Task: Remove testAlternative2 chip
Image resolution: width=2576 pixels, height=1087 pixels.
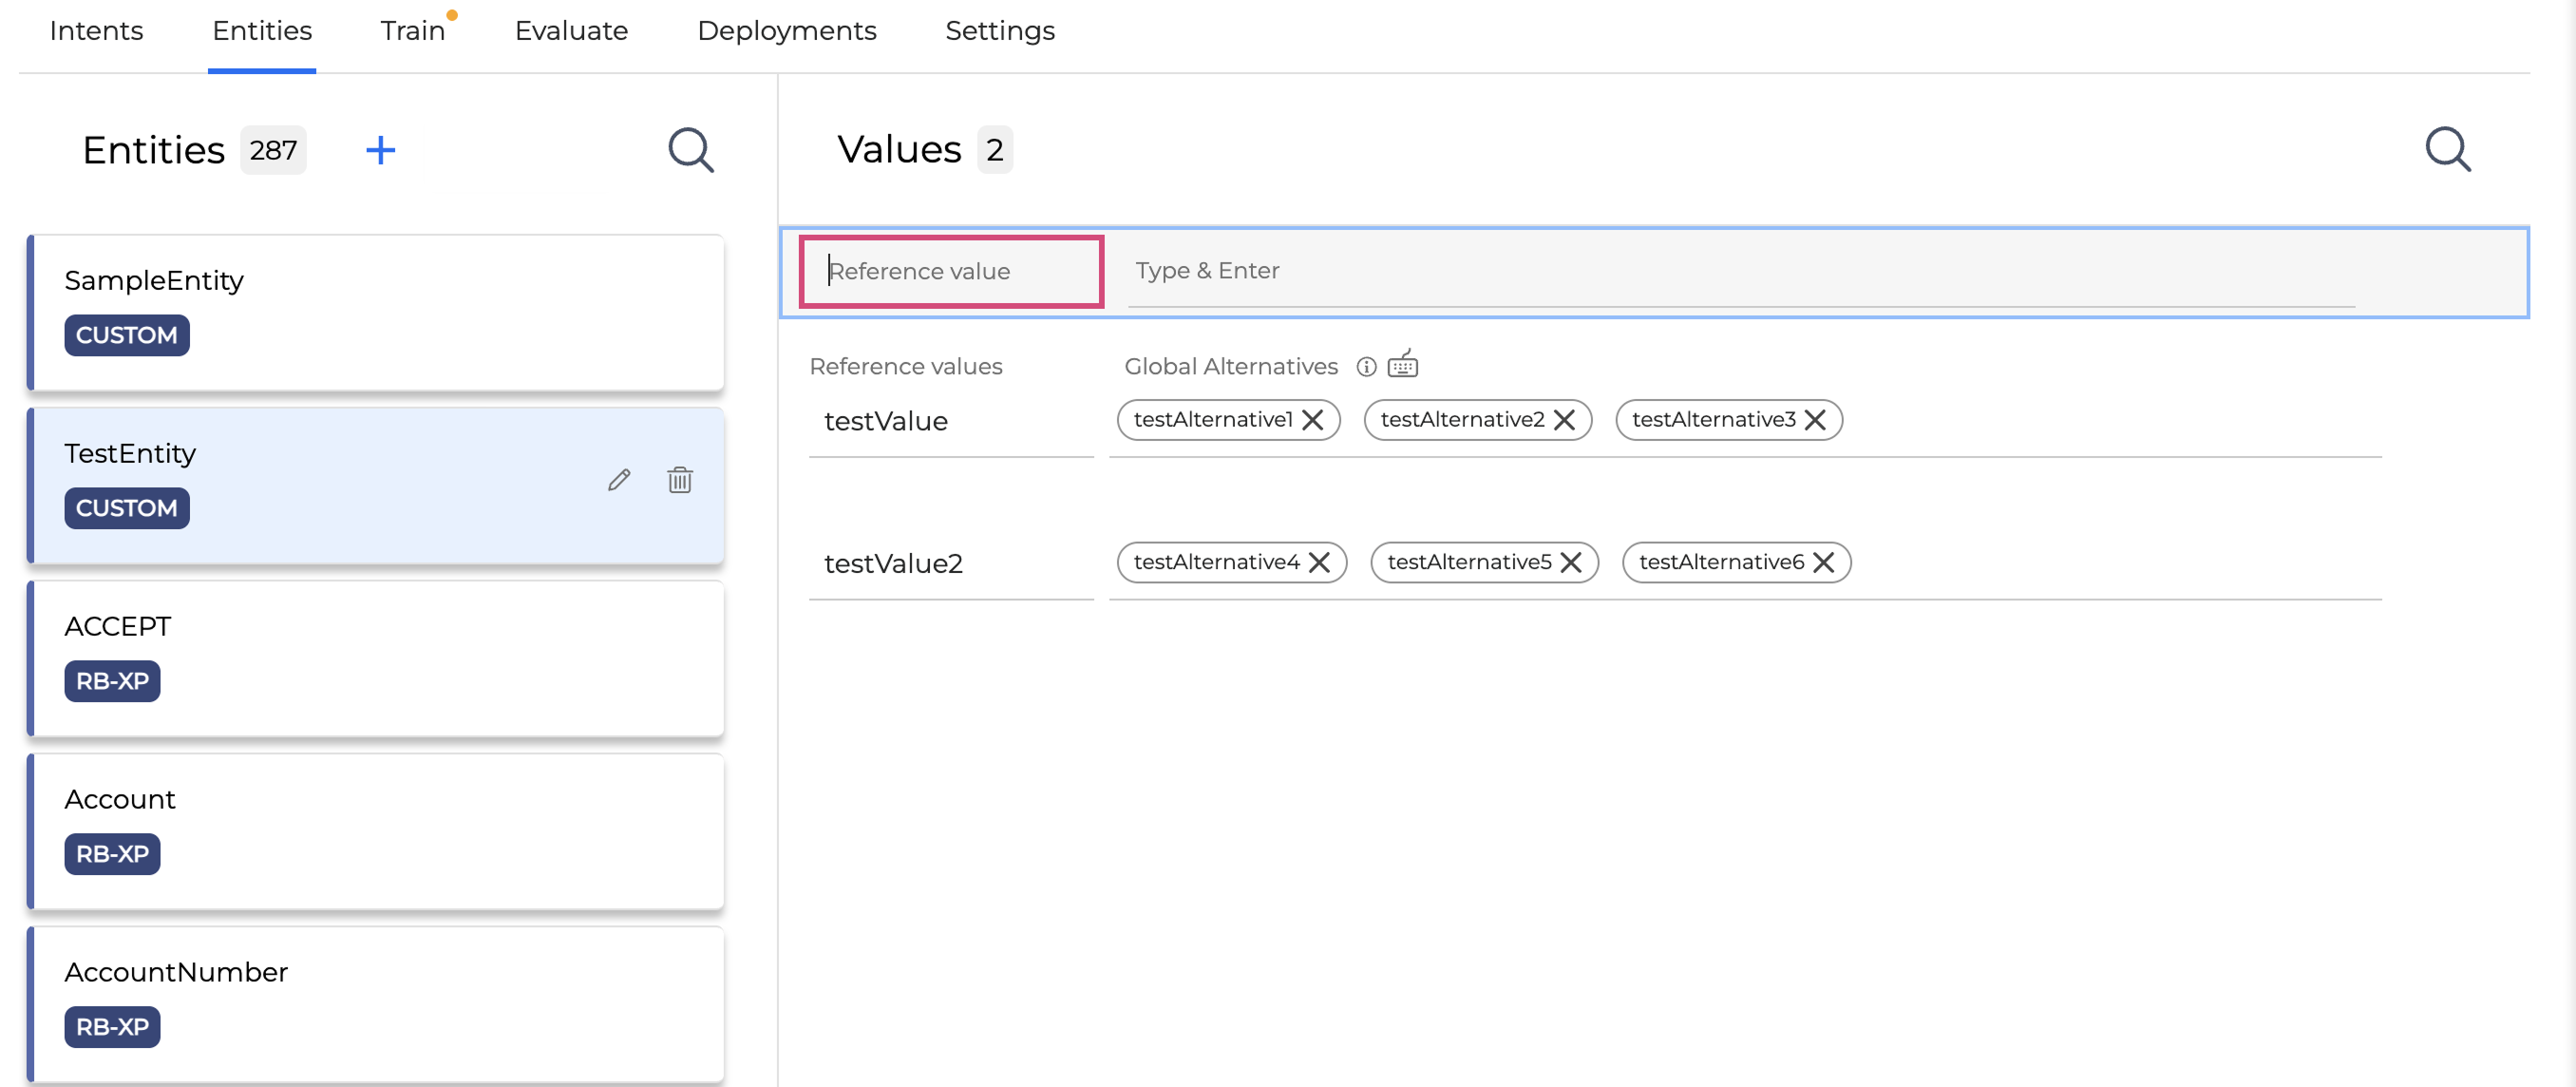Action: point(1564,420)
